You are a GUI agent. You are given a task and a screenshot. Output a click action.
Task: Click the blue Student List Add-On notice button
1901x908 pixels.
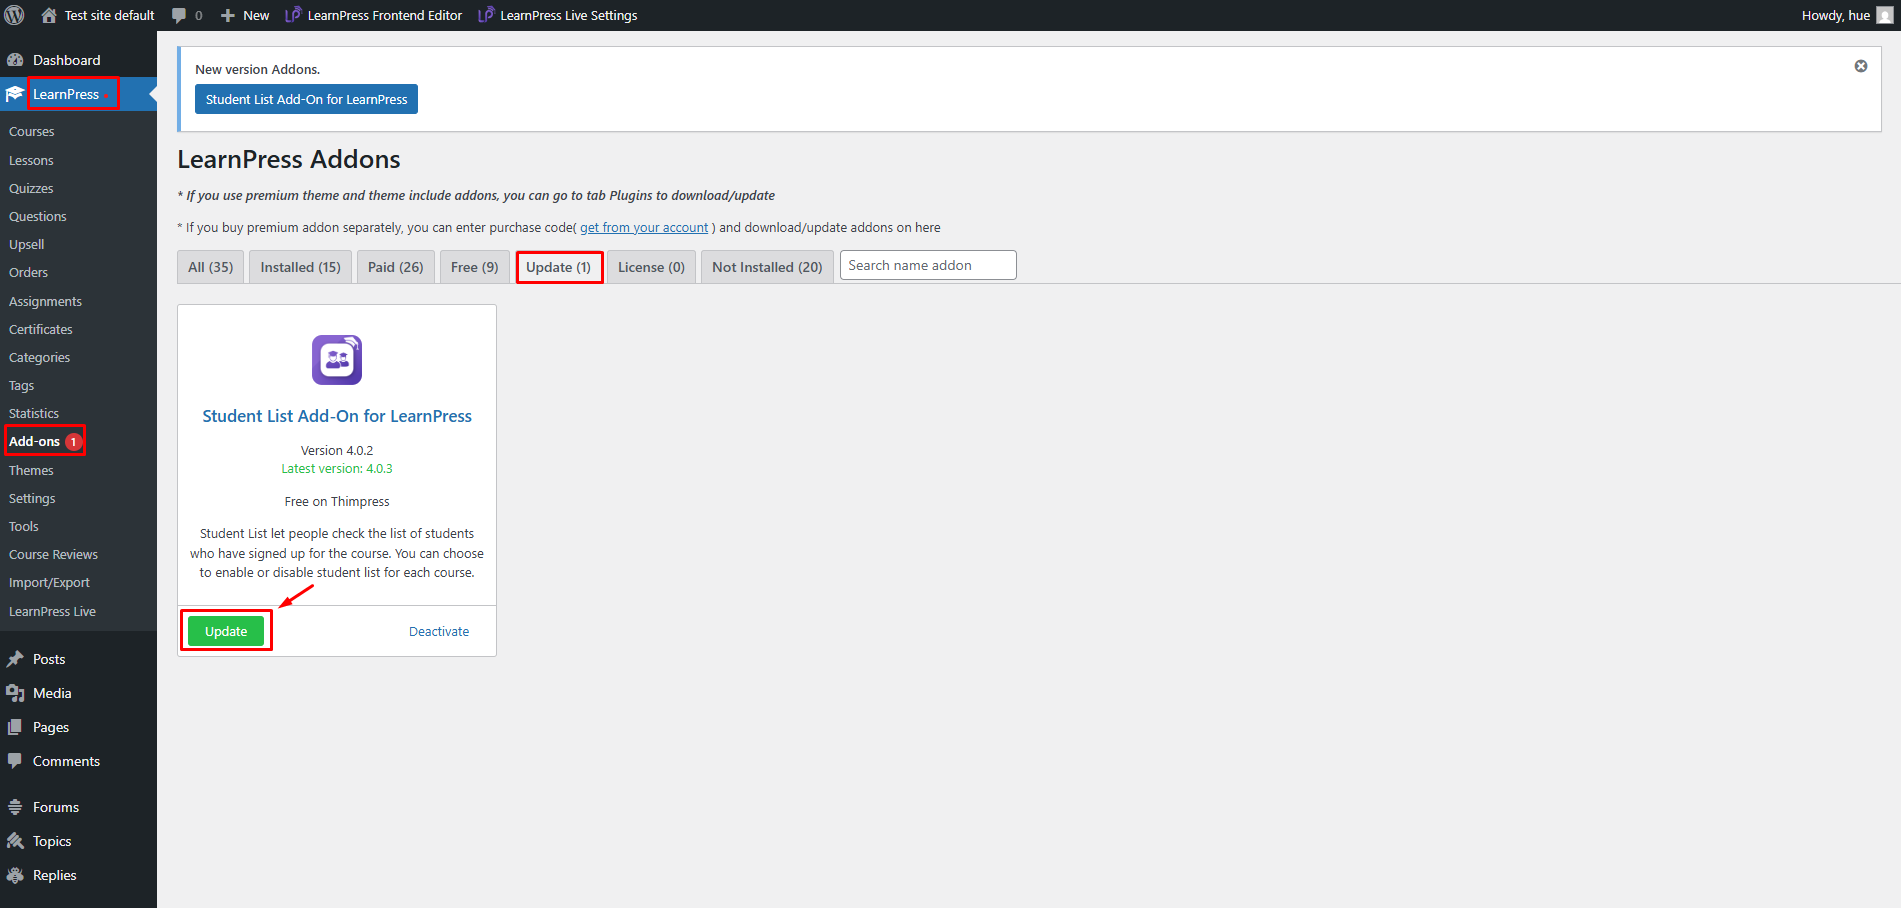306,99
